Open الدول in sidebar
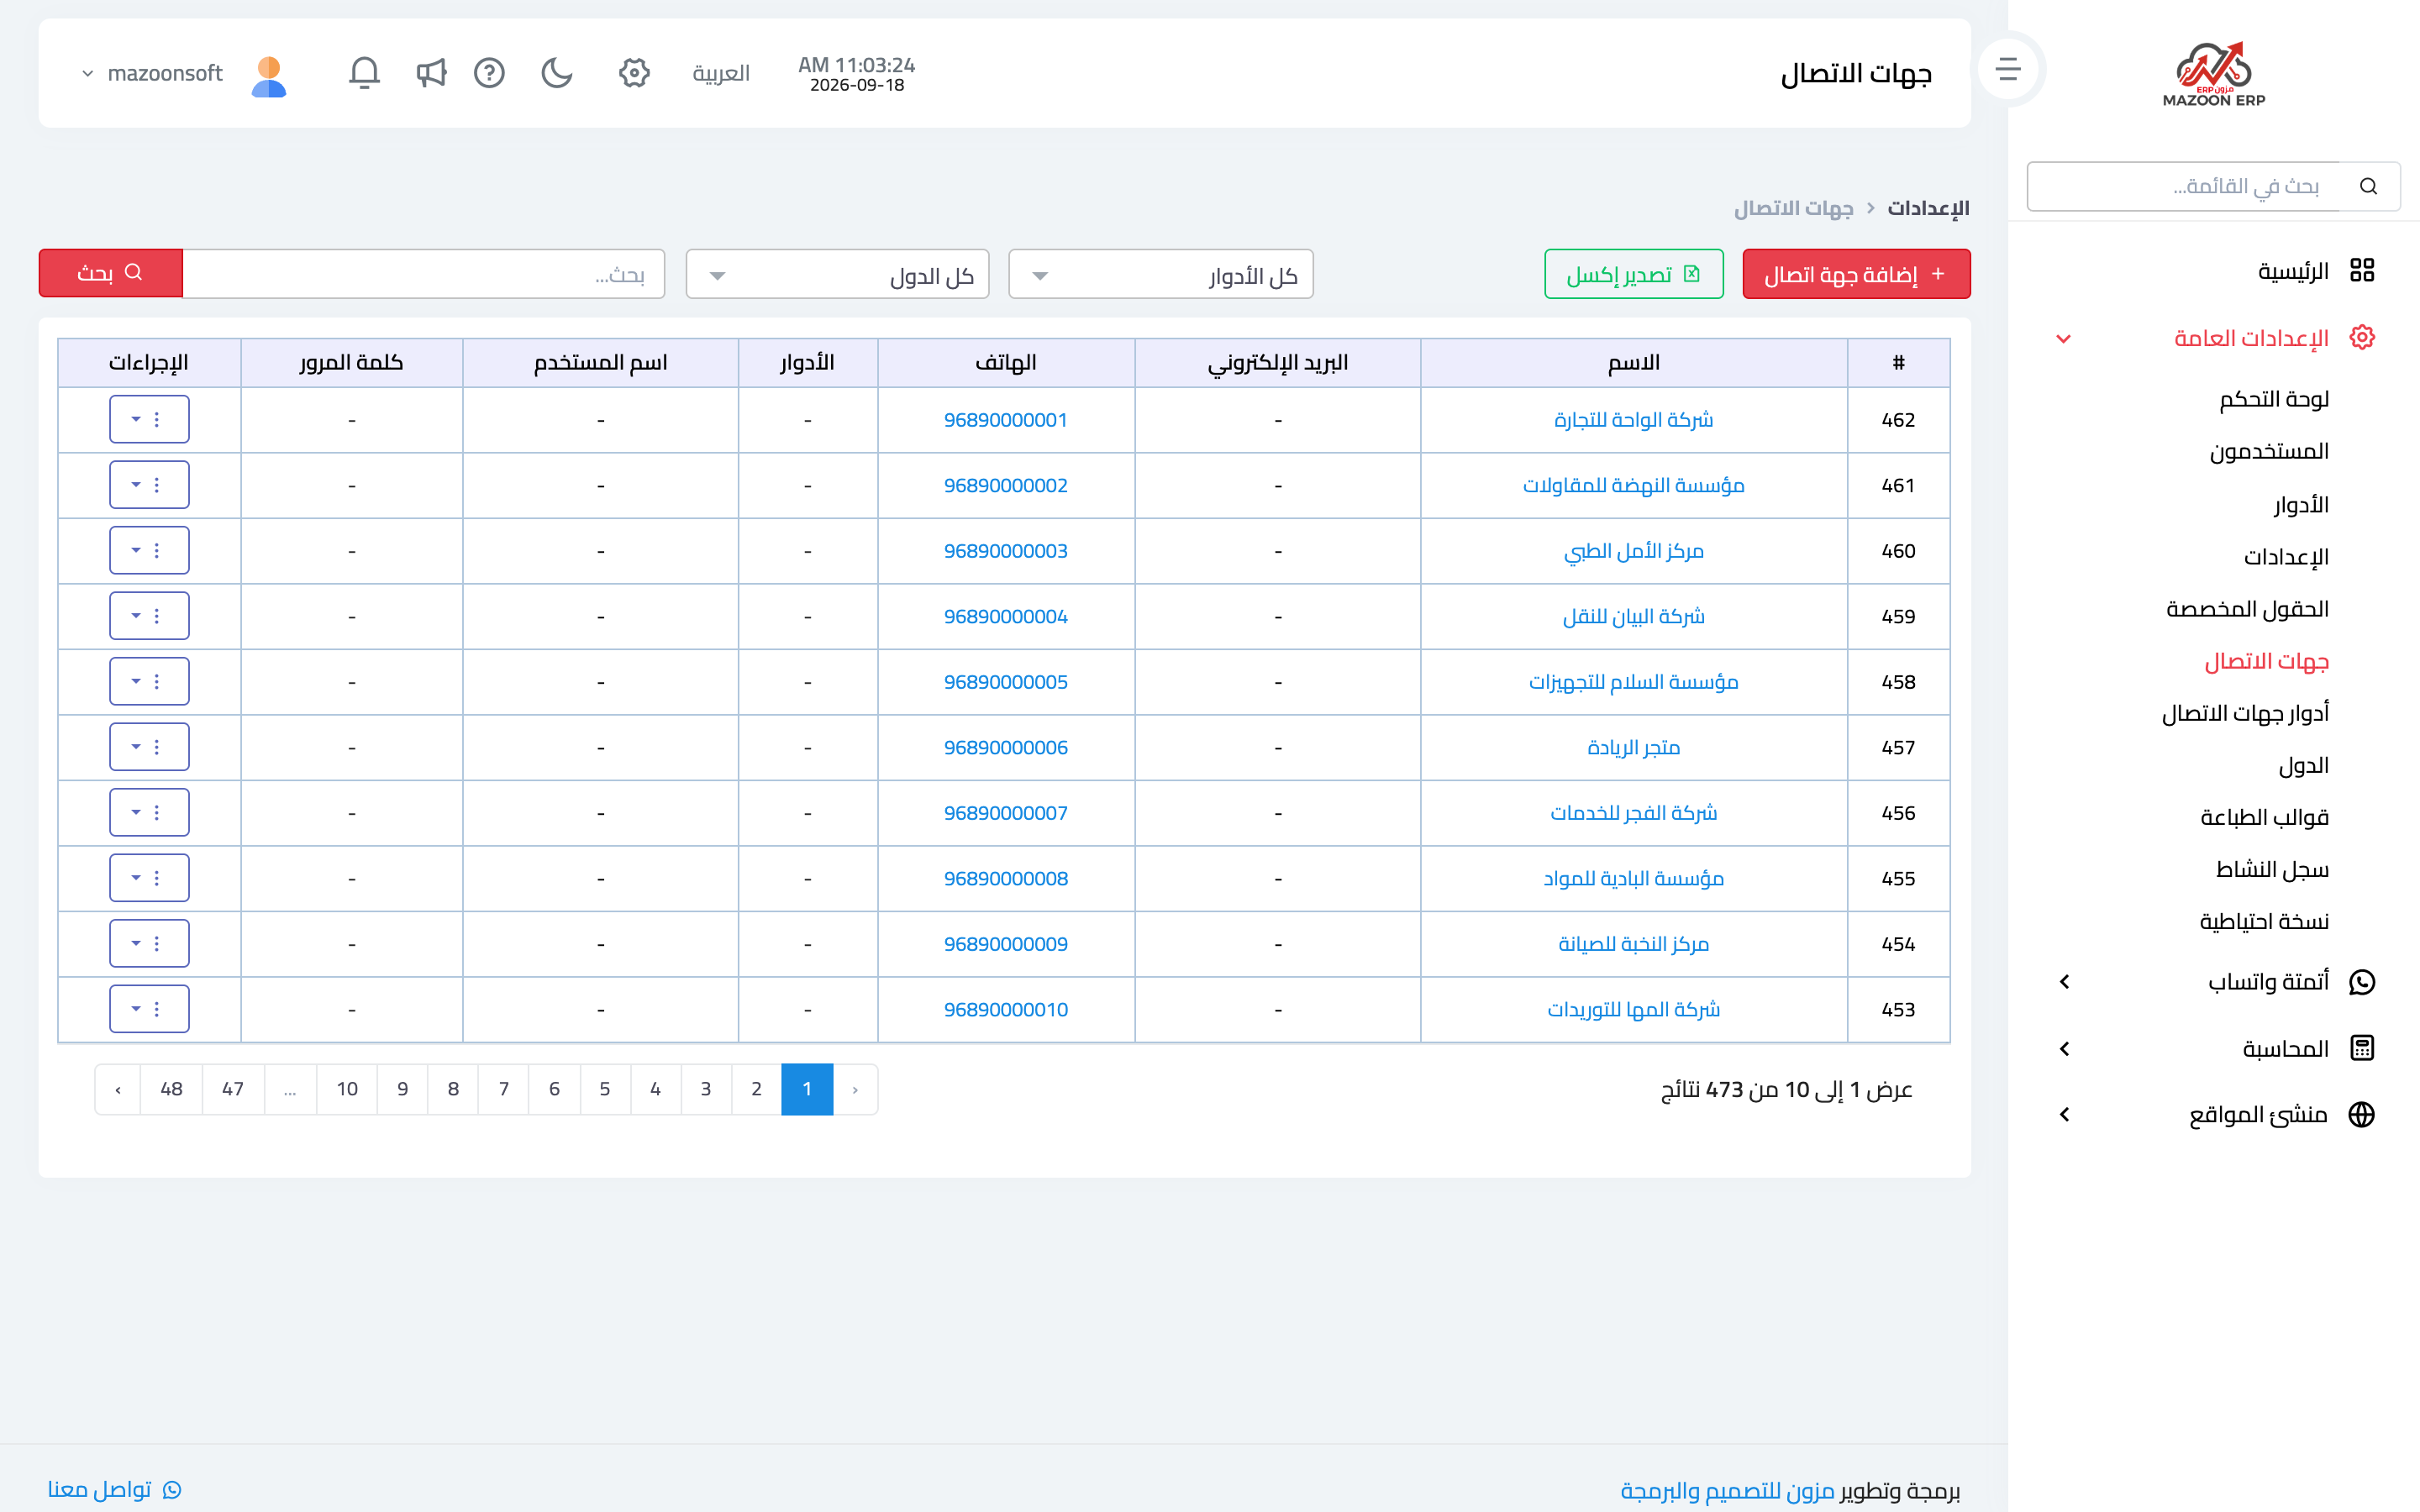This screenshot has height=1512, width=2420. [2303, 765]
